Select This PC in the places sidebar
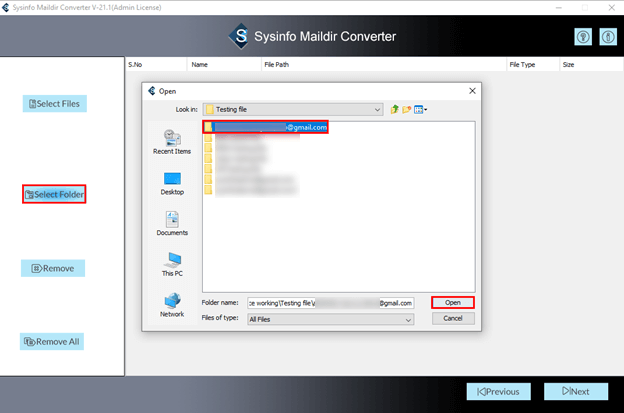This screenshot has width=624, height=413. [x=172, y=264]
